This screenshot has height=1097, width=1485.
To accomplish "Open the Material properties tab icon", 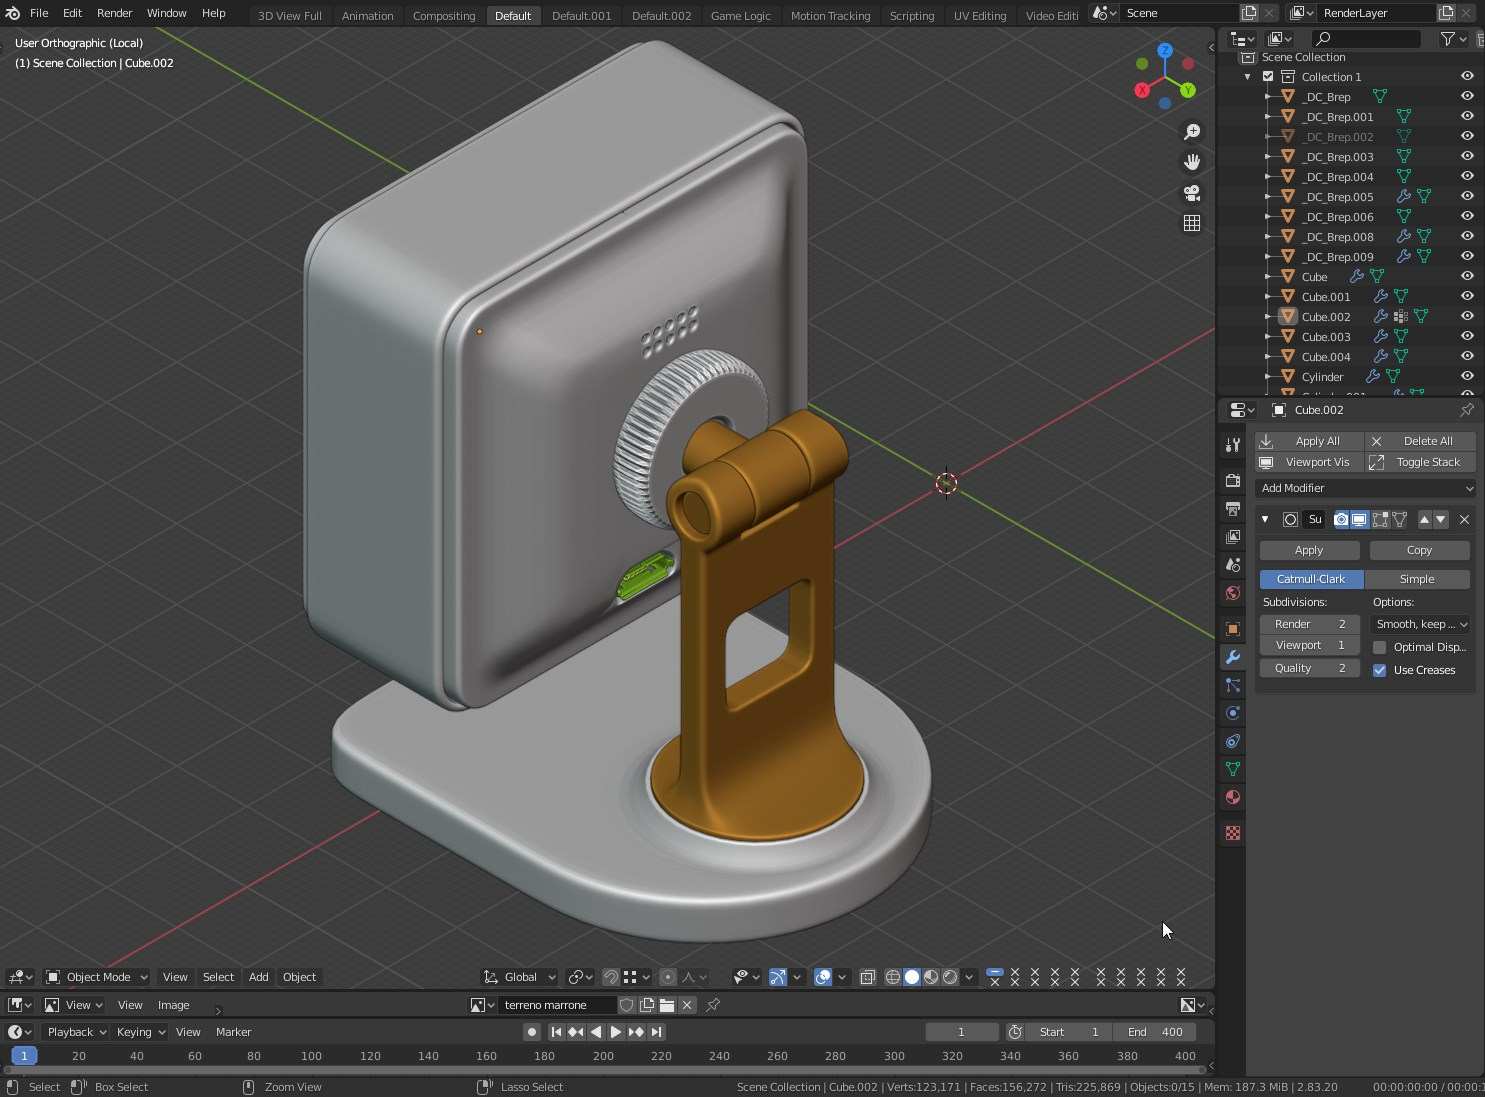I will 1232,797.
